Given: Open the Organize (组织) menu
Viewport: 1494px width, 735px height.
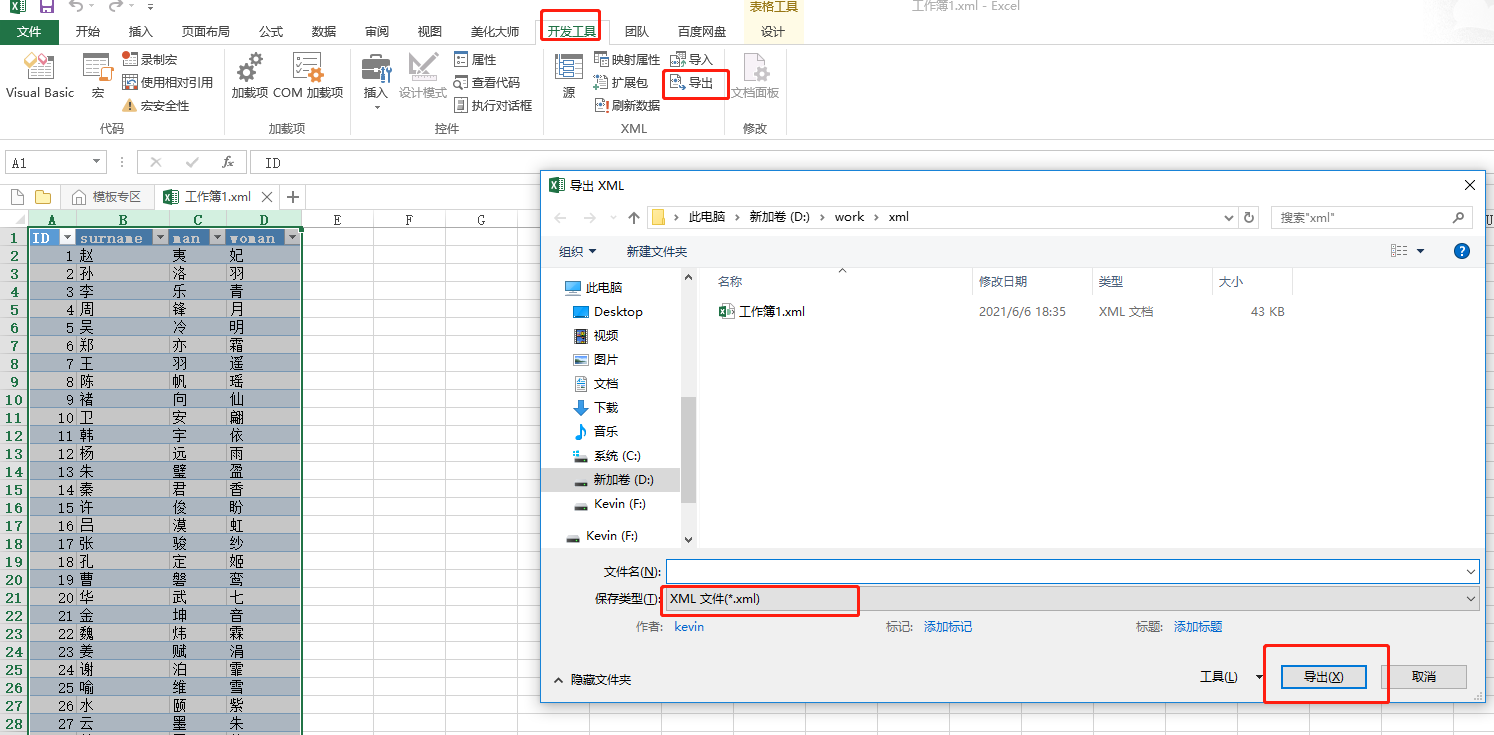Looking at the screenshot, I should pos(577,251).
